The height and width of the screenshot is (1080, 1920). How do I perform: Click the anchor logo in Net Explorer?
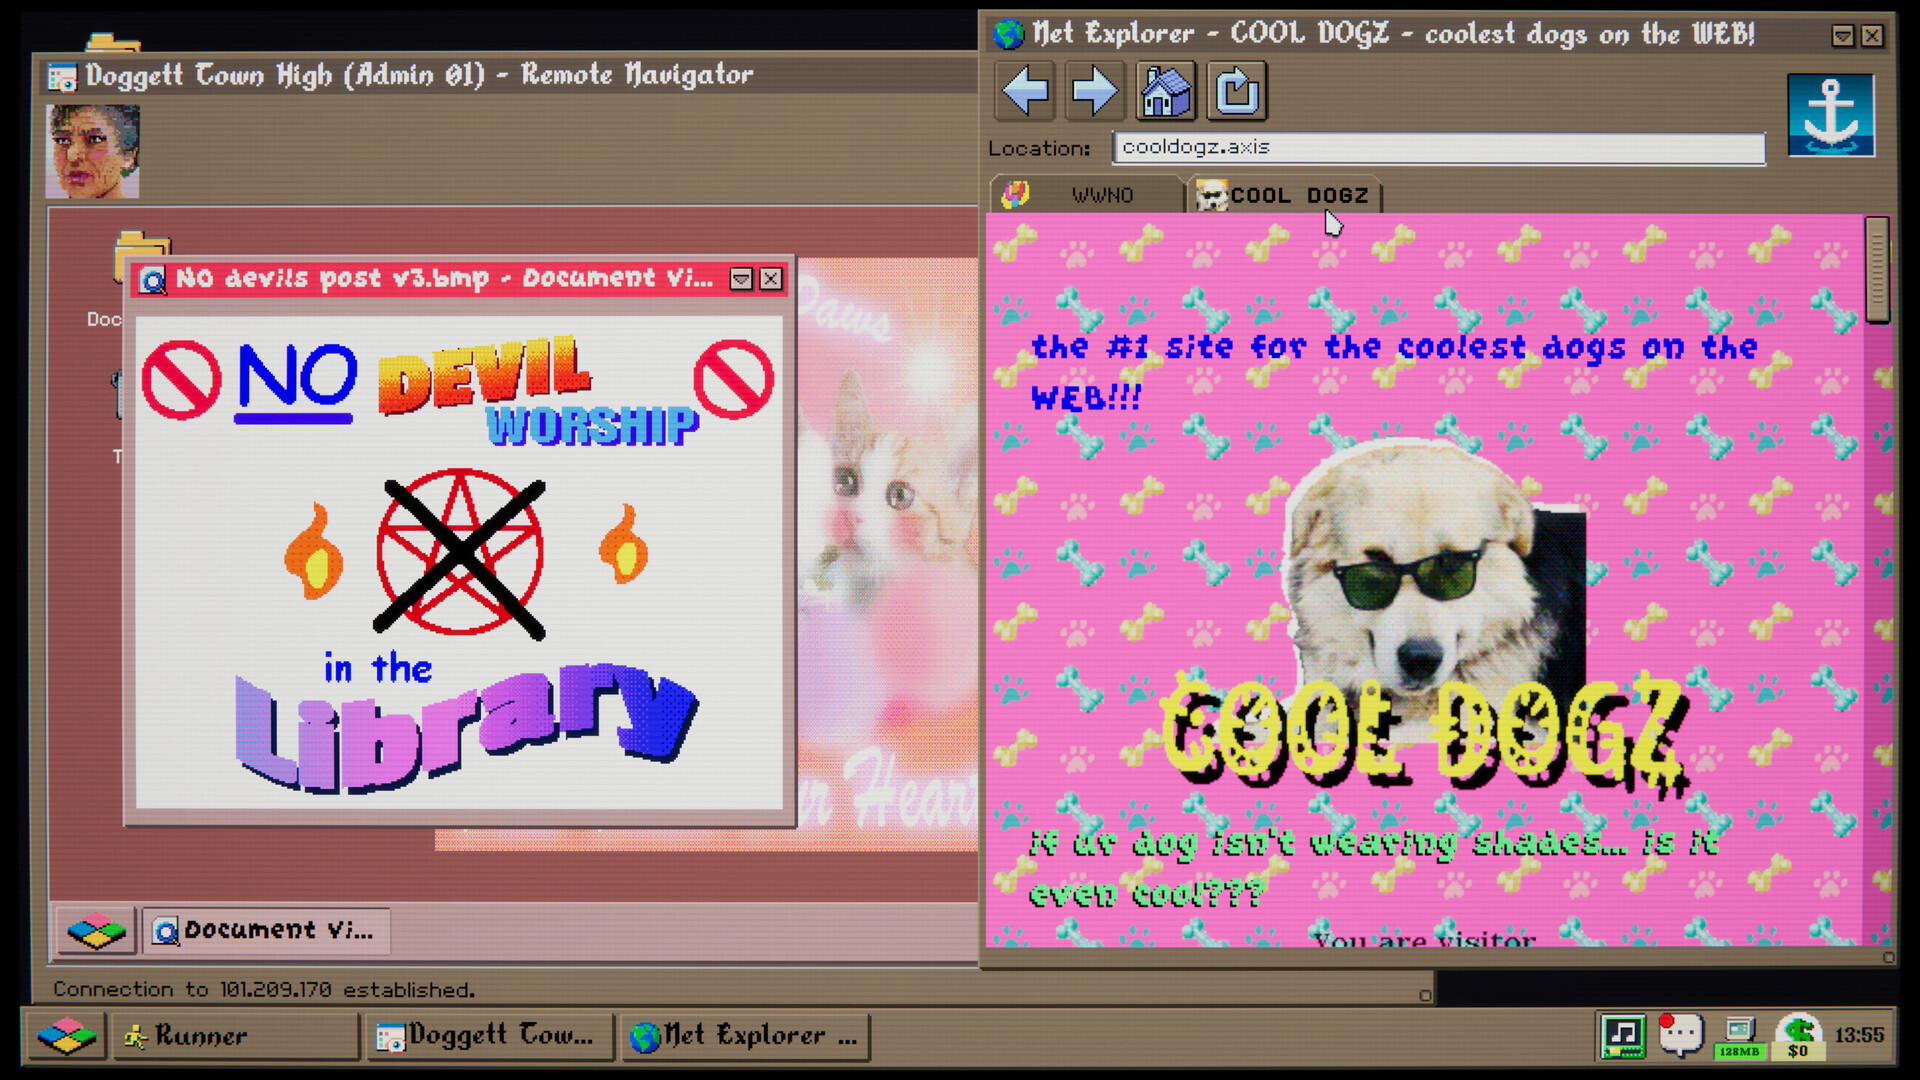tap(1830, 115)
